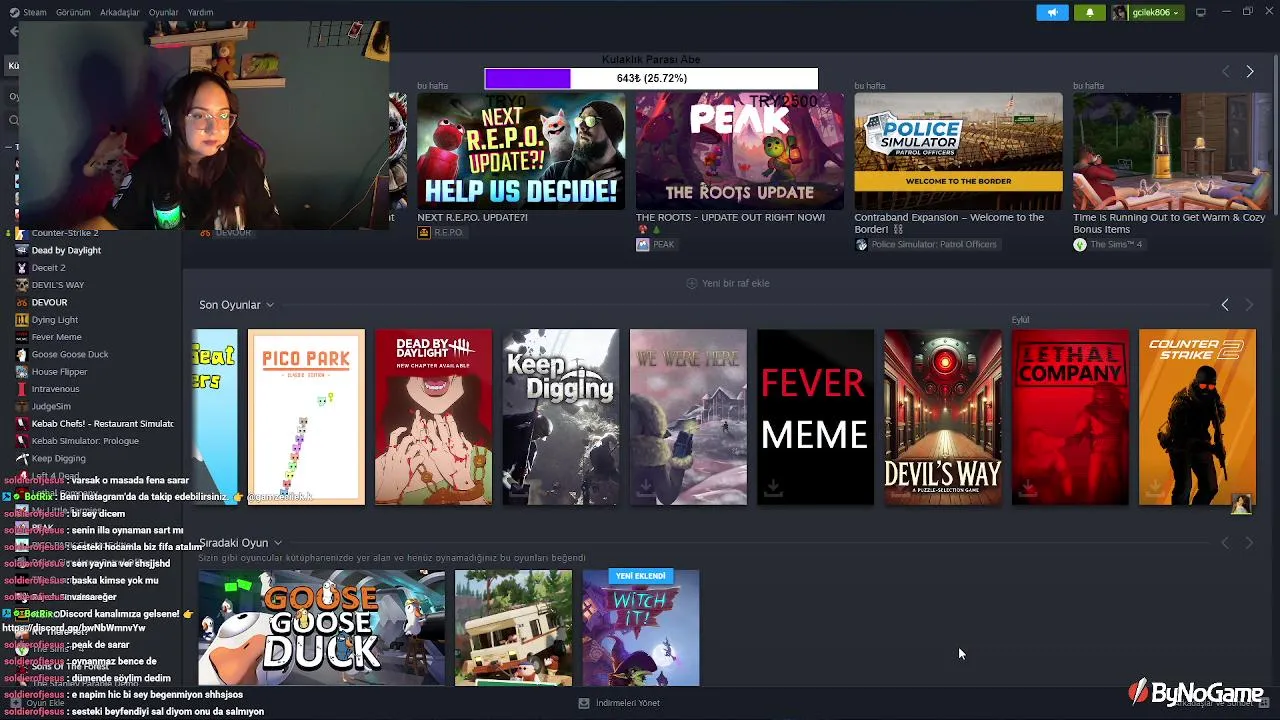Click the House Flipper icon in sidebar
The image size is (1280, 720).
[x=22, y=371]
